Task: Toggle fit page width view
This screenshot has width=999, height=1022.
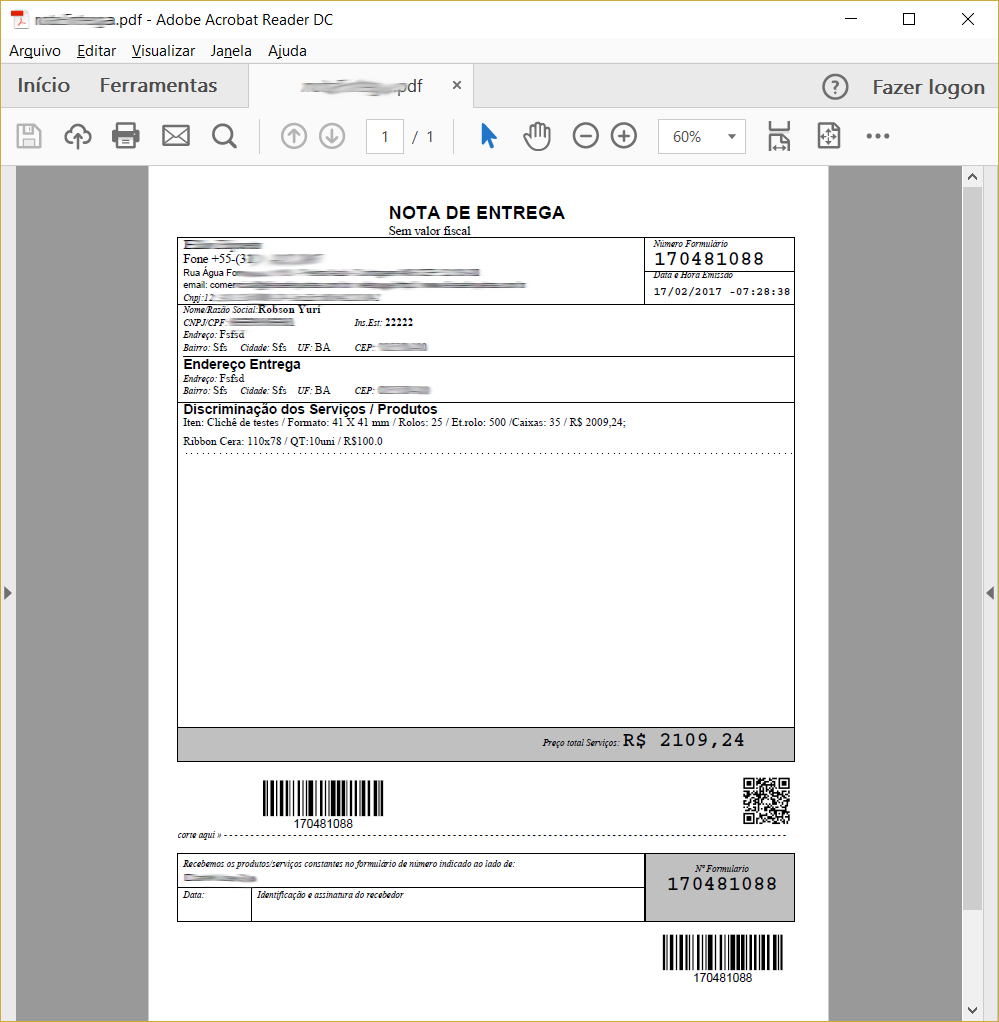Action: click(x=779, y=136)
